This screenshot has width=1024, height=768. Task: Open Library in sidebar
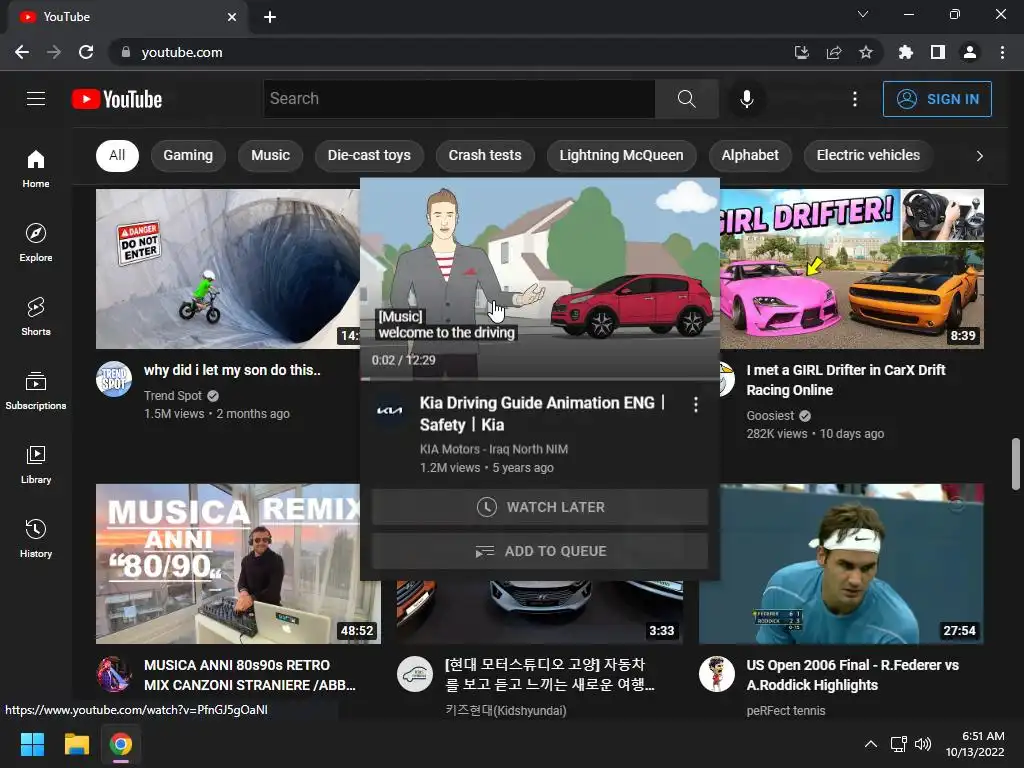(36, 464)
